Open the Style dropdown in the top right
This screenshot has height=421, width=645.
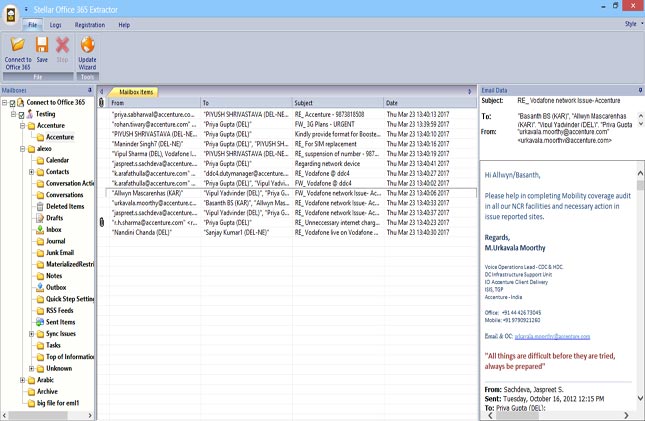coord(633,24)
